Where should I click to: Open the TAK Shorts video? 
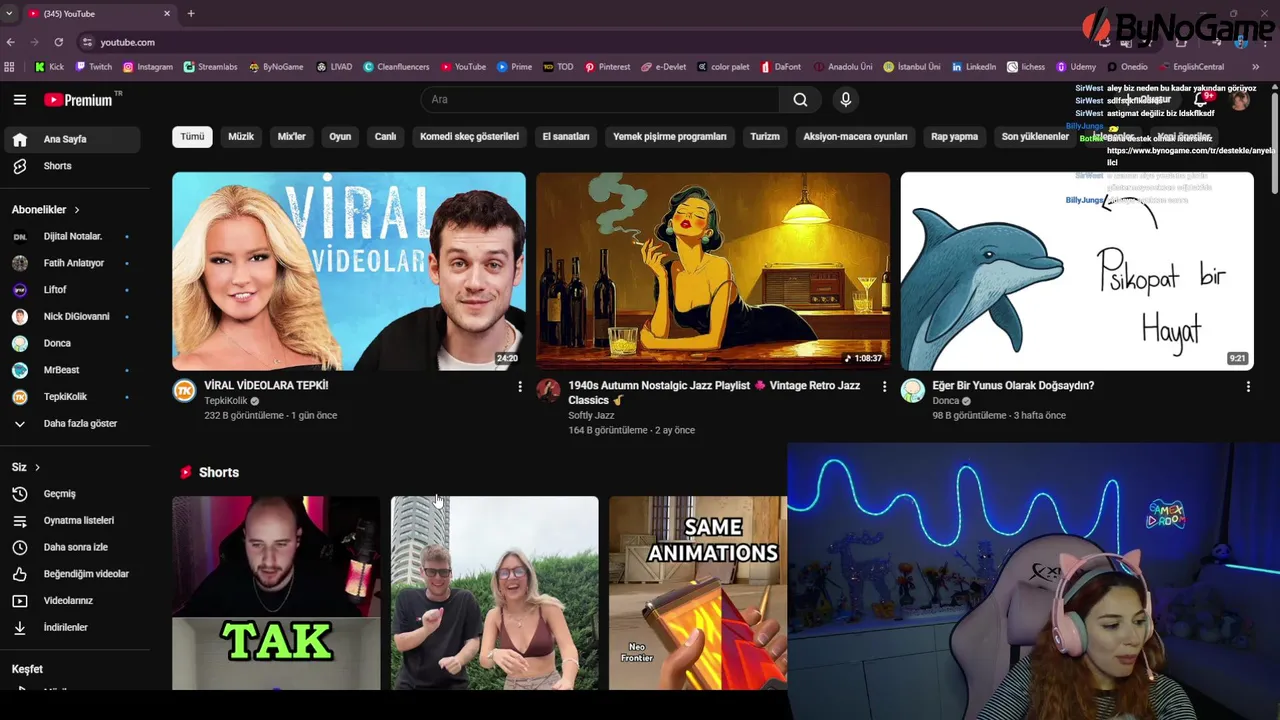[276, 593]
